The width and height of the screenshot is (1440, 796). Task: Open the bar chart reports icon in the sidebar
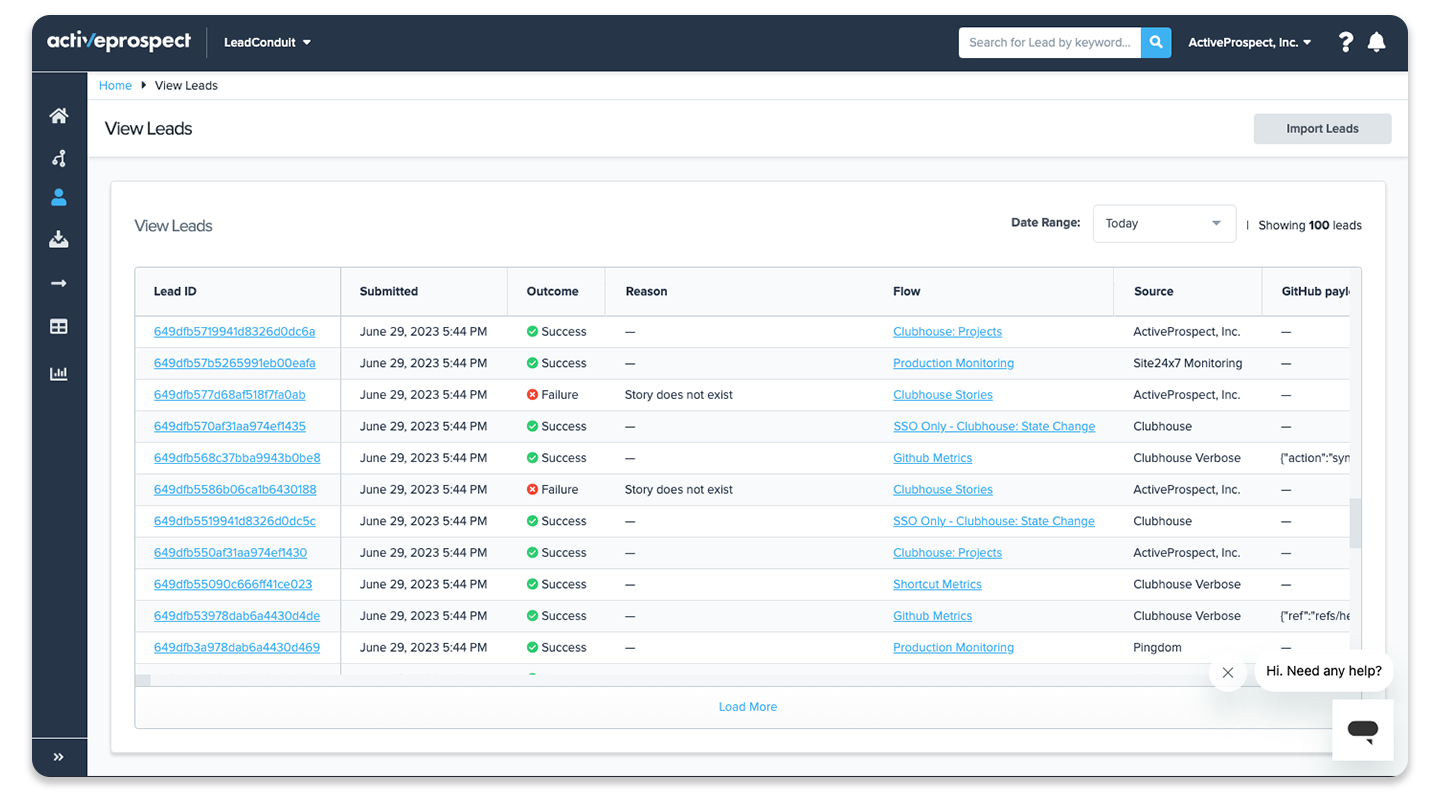(59, 373)
